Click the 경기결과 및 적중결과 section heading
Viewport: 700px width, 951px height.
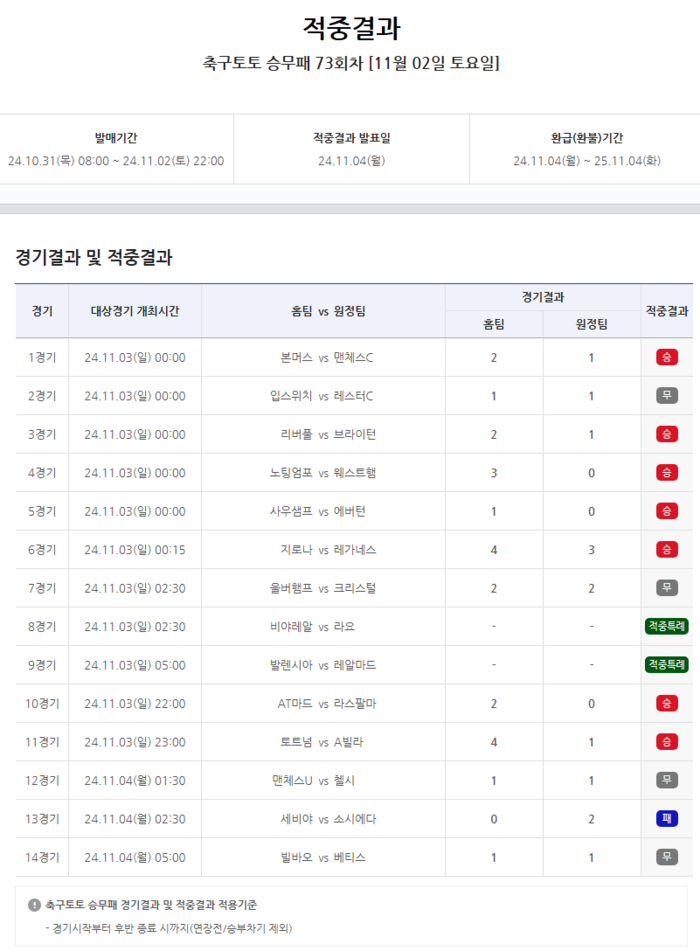coord(94,258)
